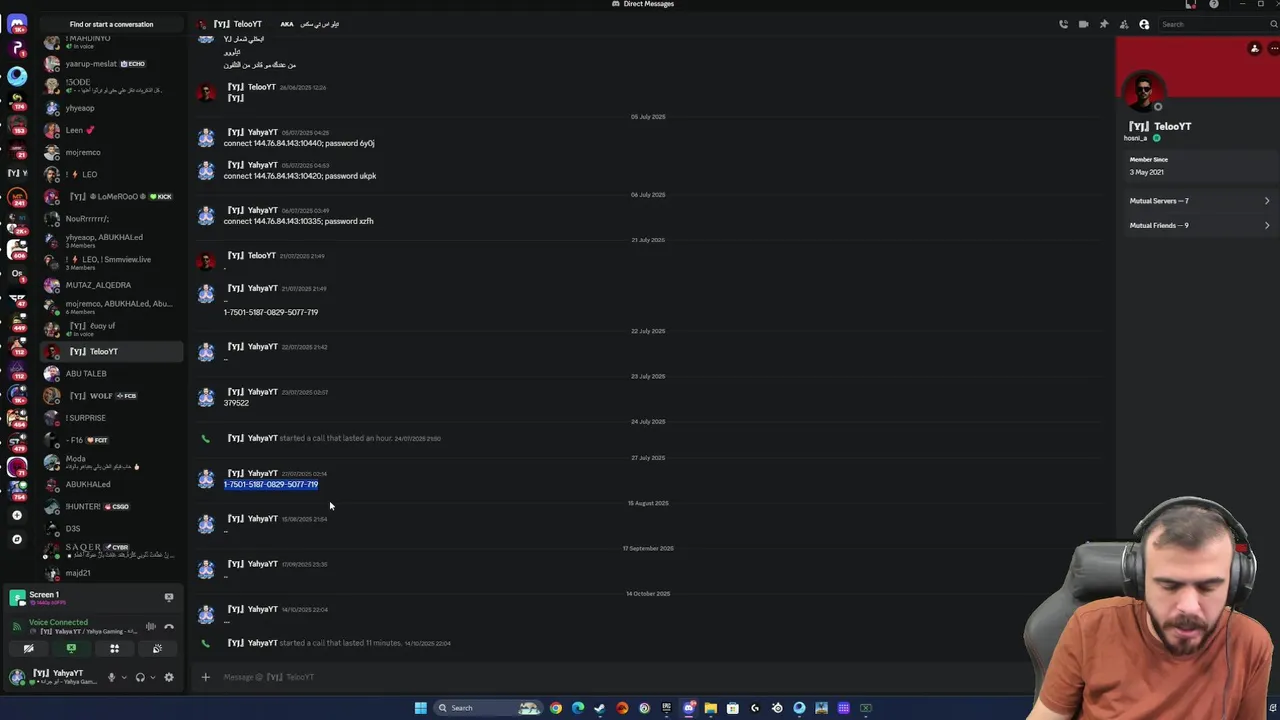Click Voice Connected status text
The height and width of the screenshot is (720, 1280).
tap(58, 622)
